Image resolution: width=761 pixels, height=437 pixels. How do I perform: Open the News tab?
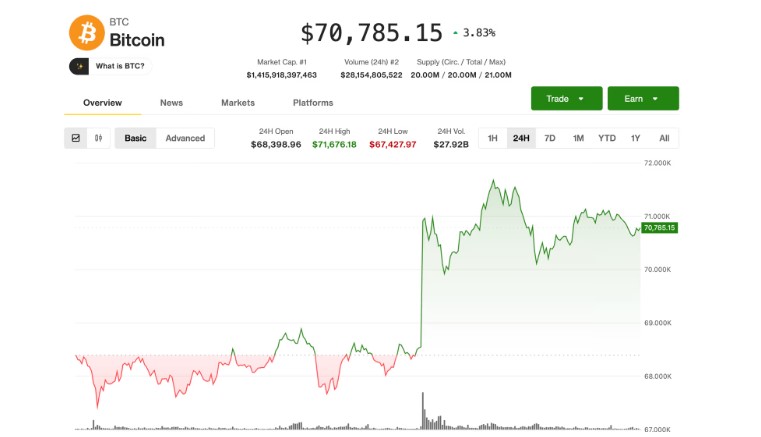click(171, 103)
